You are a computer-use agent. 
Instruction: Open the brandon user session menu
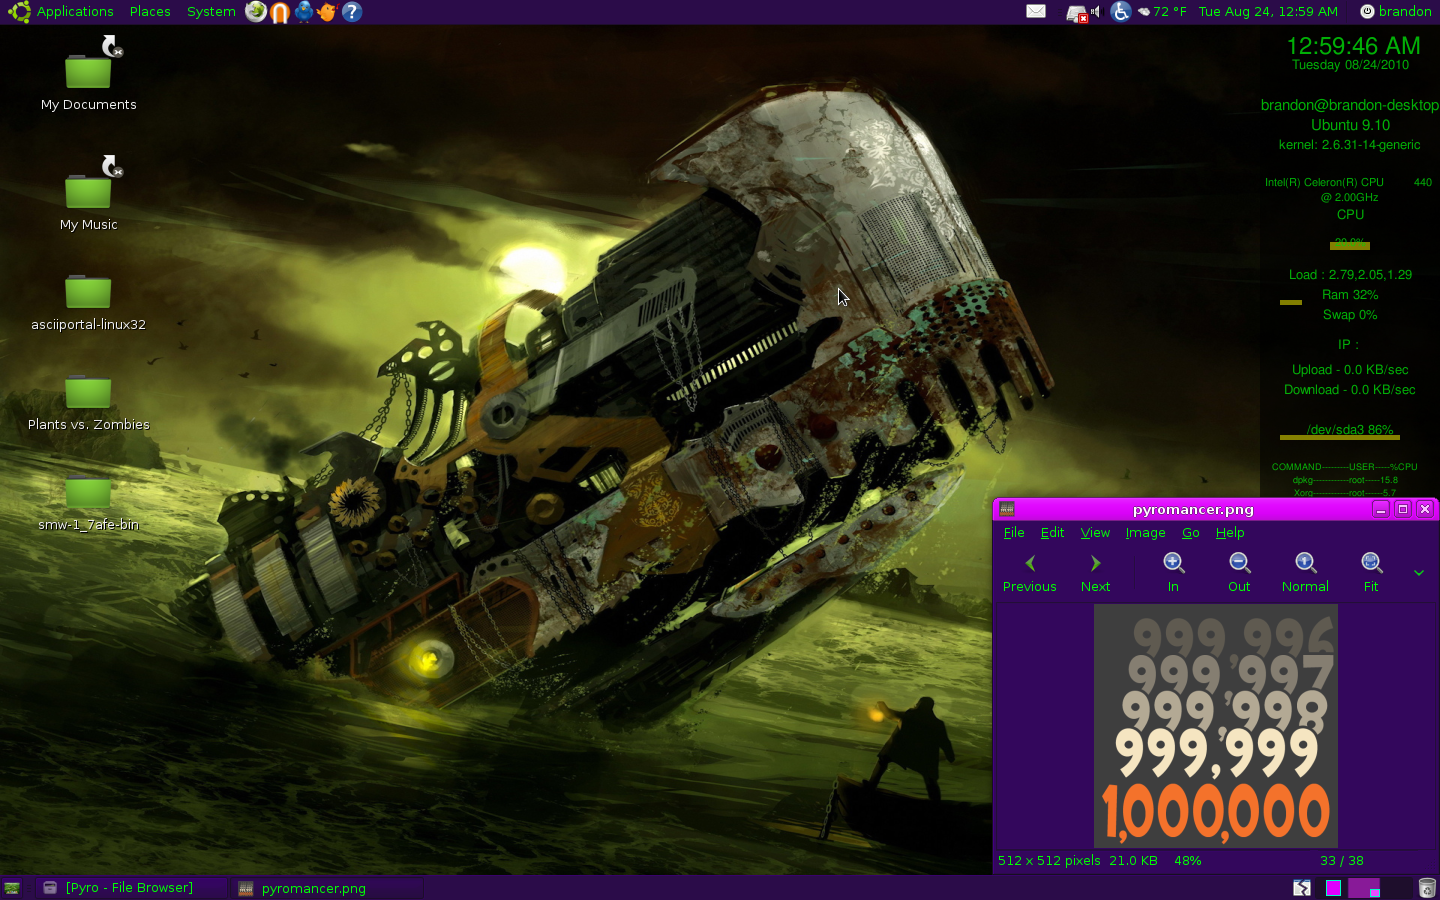(1396, 12)
